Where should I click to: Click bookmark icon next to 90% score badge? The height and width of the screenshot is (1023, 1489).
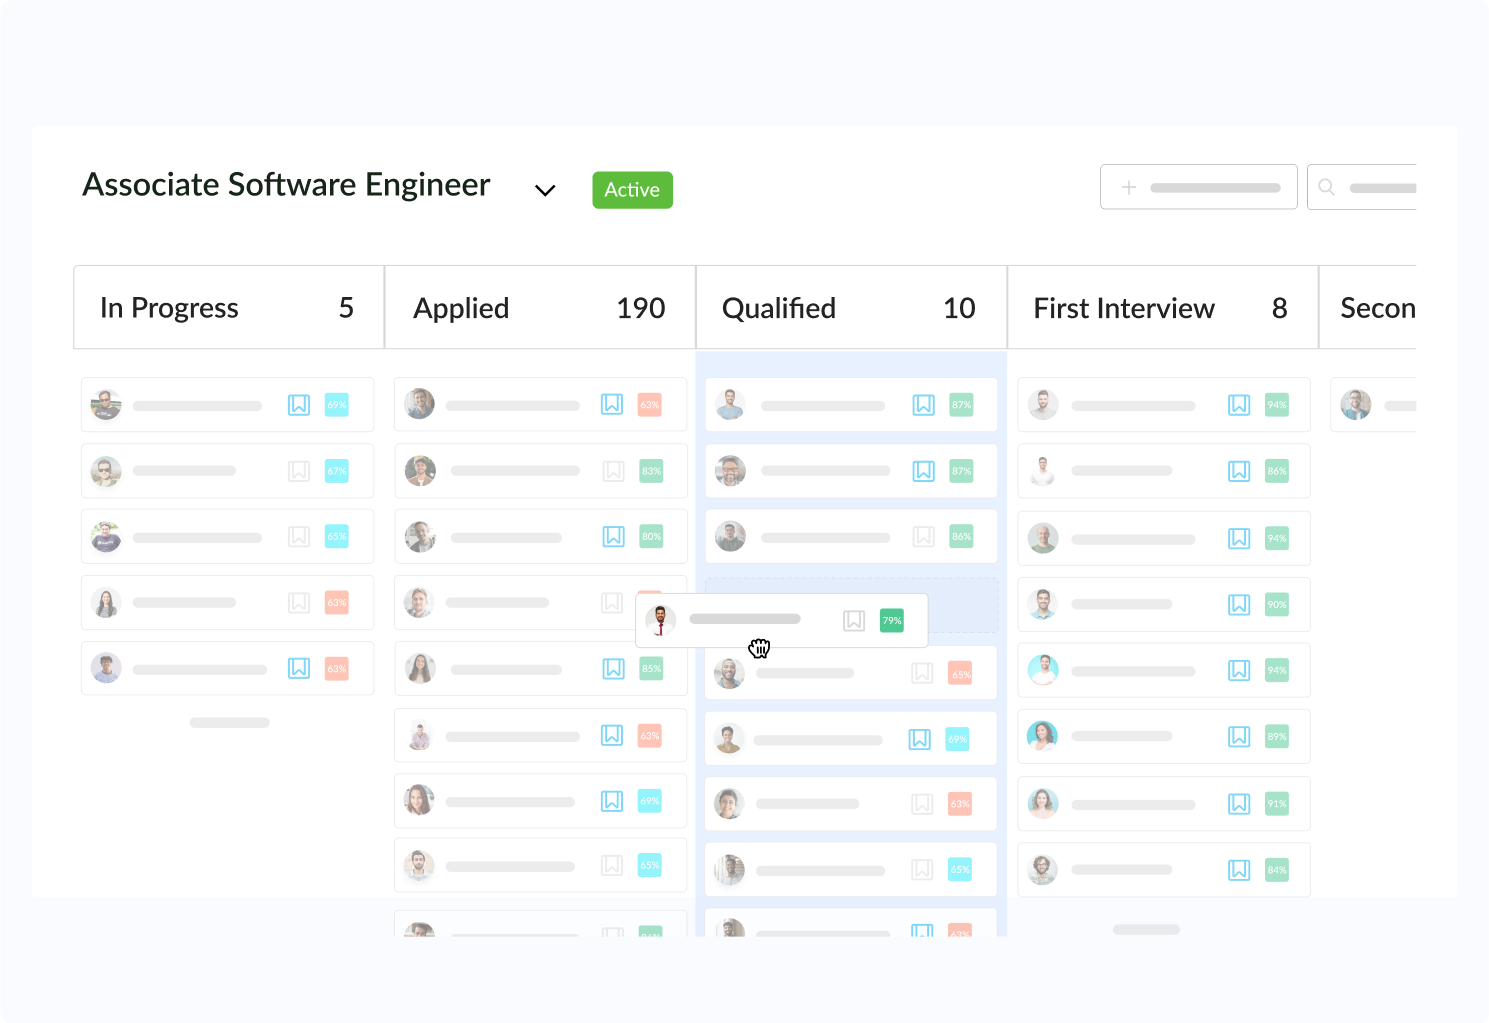pos(1239,605)
